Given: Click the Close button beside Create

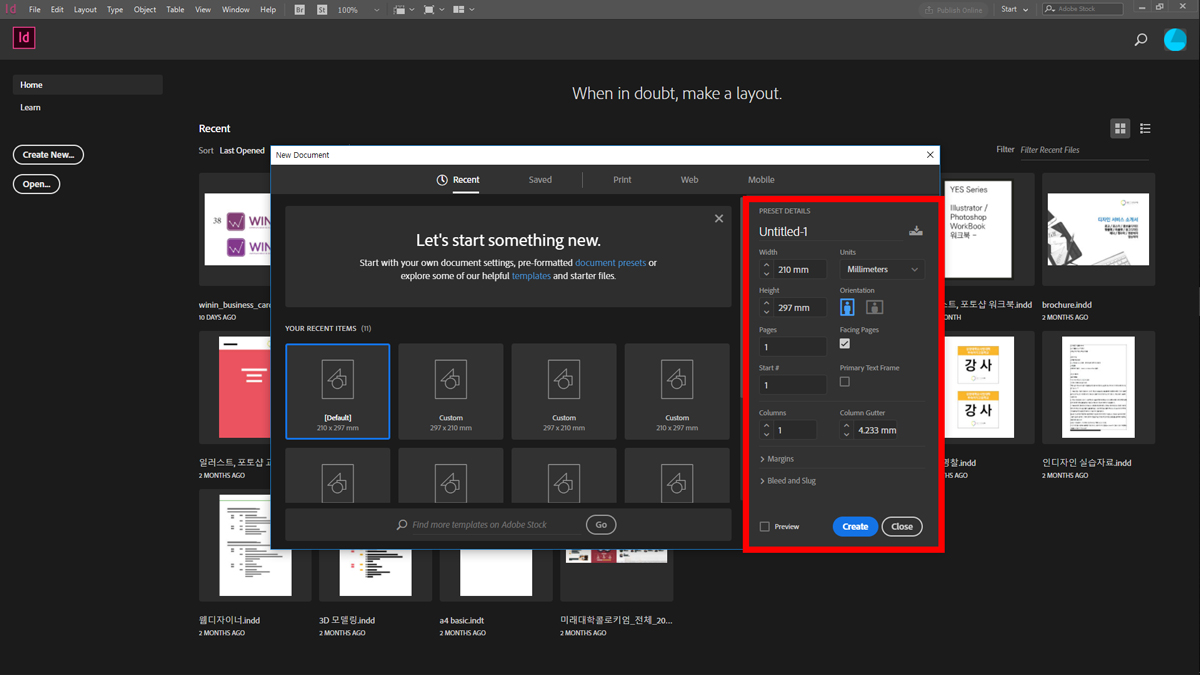Looking at the screenshot, I should (x=902, y=527).
